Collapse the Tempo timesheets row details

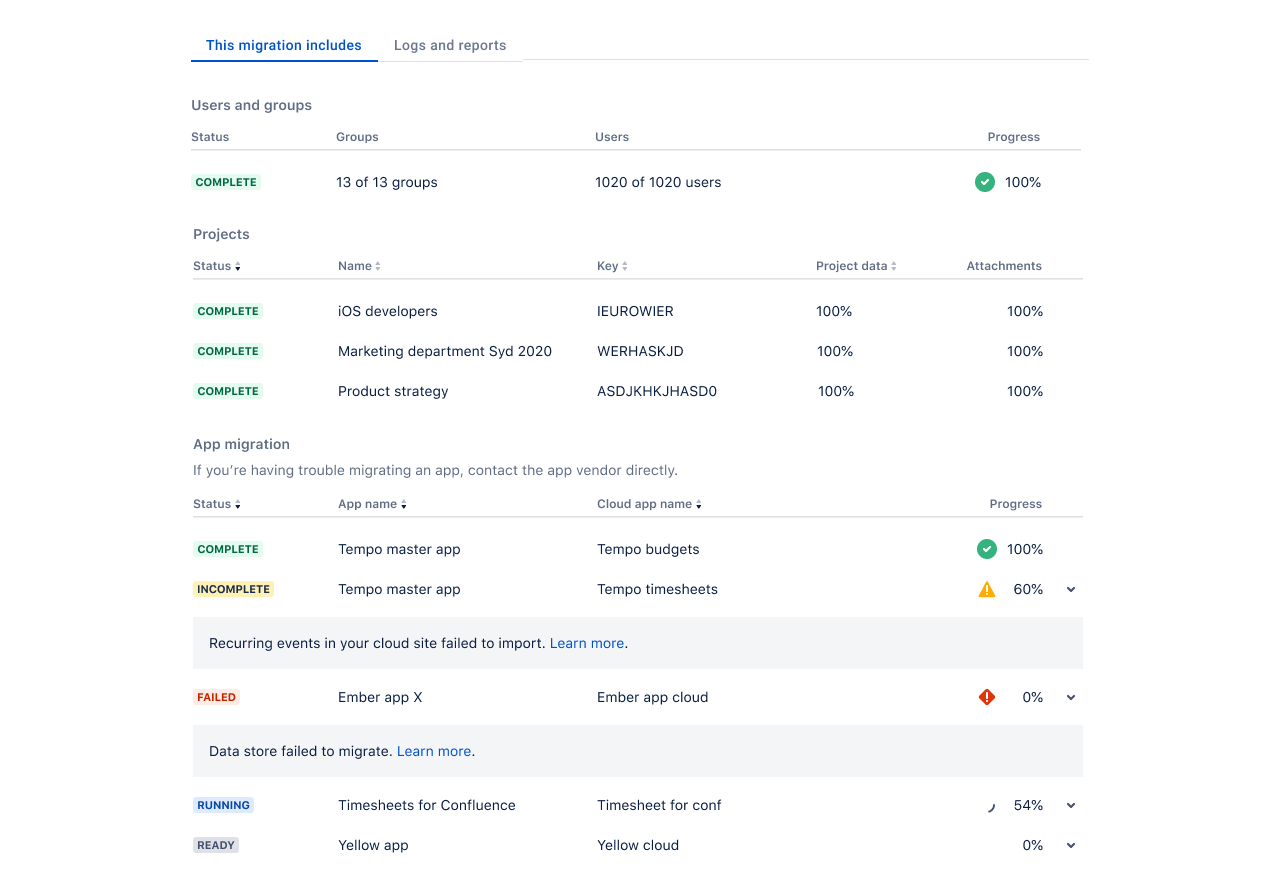pyautogui.click(x=1071, y=590)
